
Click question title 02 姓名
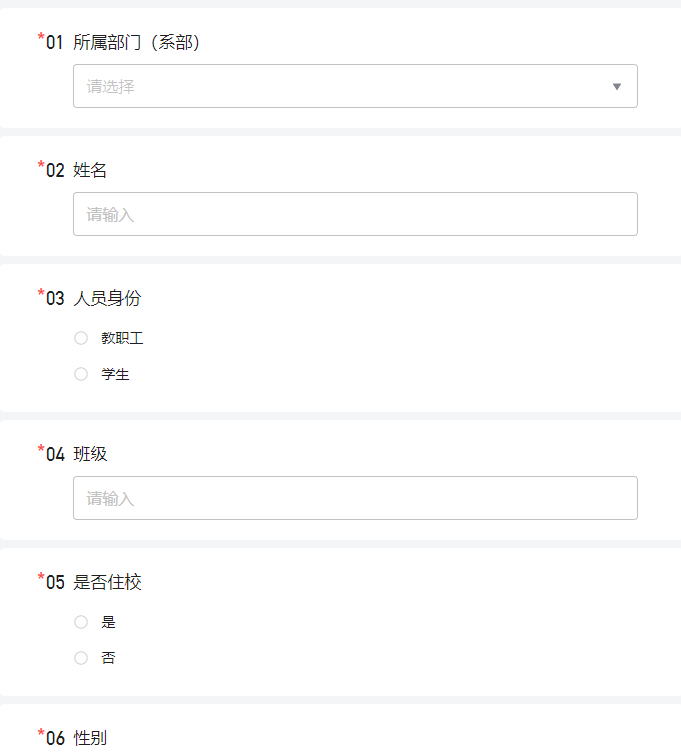coord(76,170)
